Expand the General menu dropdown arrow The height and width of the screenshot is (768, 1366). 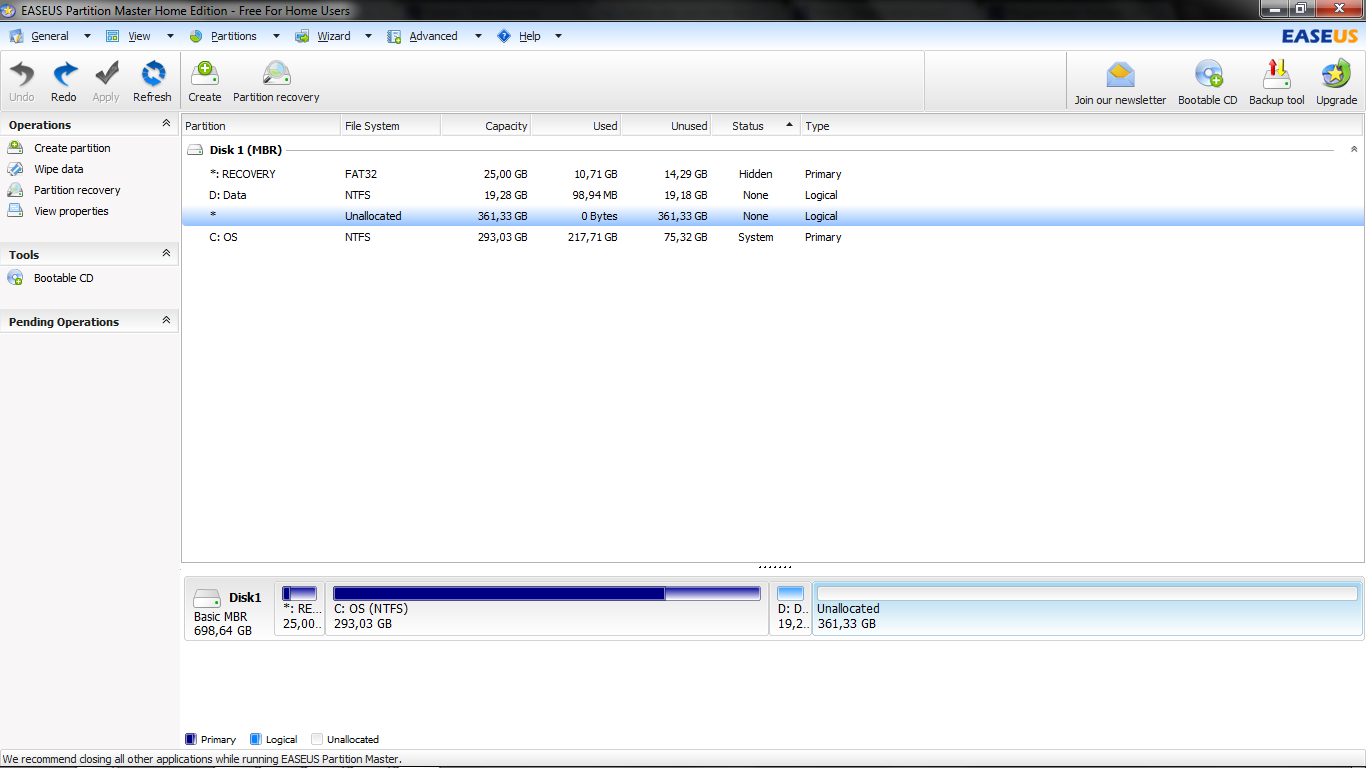pyautogui.click(x=87, y=36)
